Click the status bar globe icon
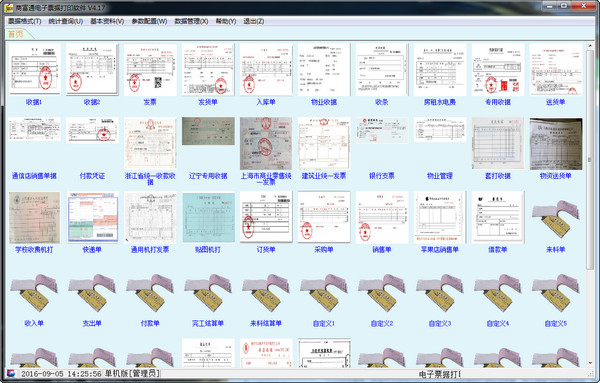600x383 pixels. coord(11,373)
